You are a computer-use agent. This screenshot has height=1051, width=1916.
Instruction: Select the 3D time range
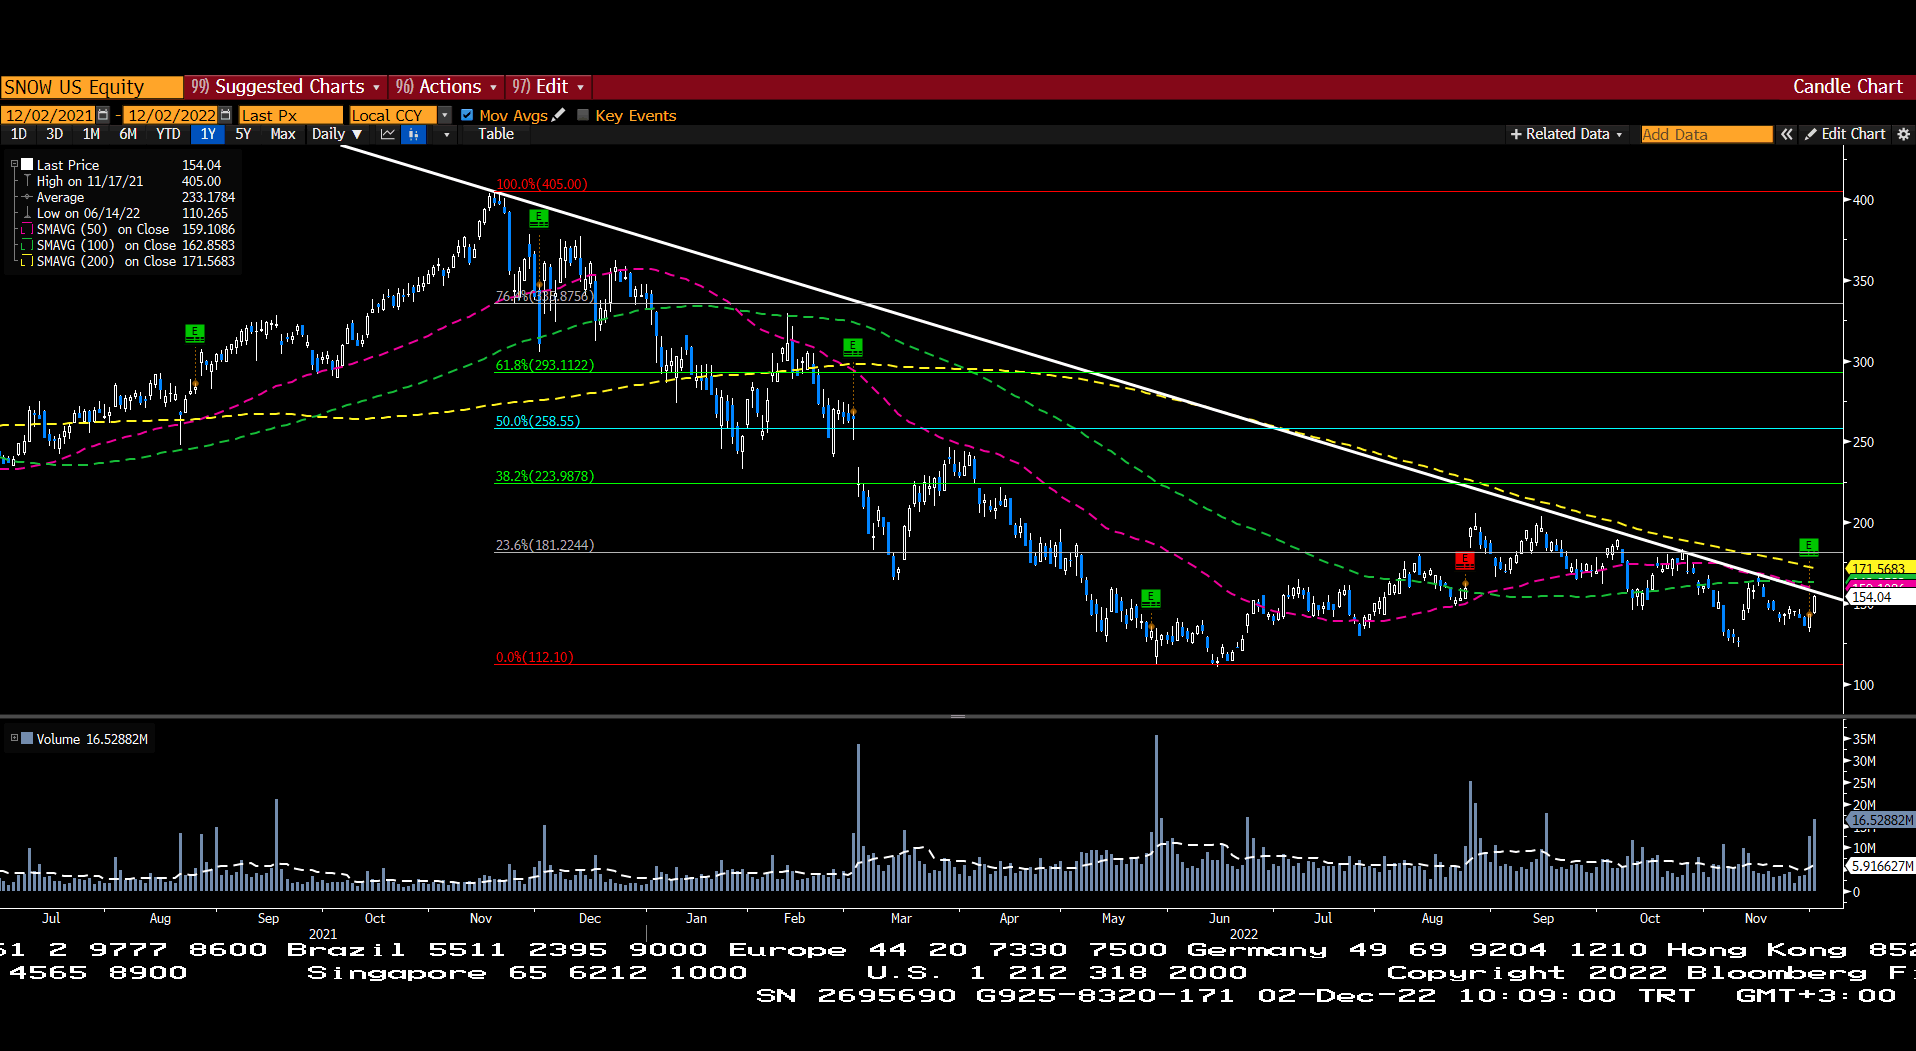pyautogui.click(x=55, y=134)
